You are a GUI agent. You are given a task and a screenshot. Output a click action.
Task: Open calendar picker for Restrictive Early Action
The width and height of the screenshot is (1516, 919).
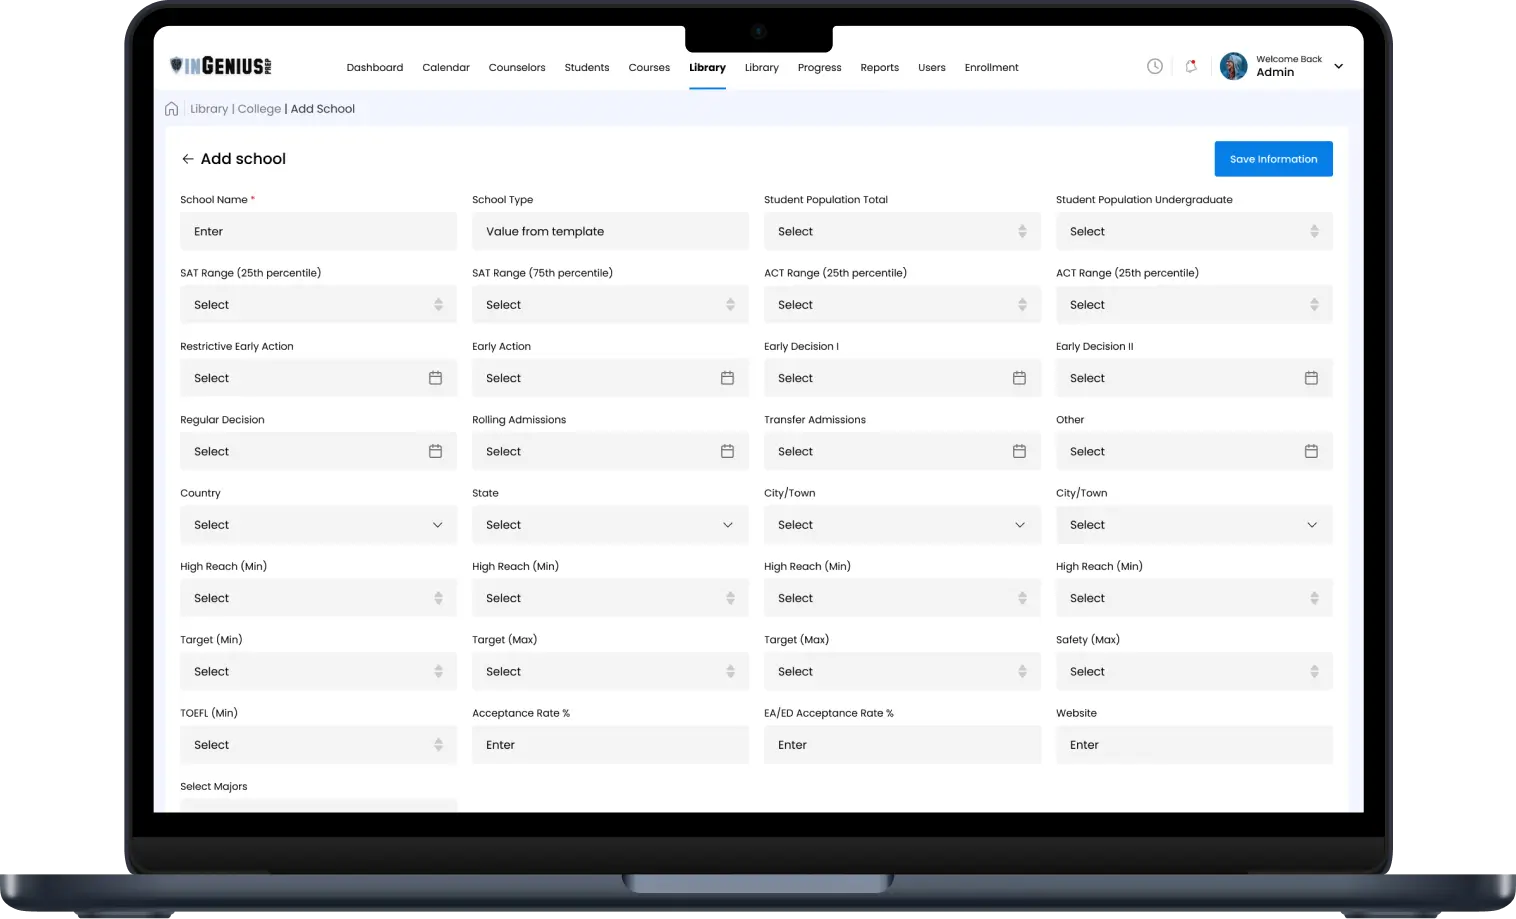coord(435,378)
